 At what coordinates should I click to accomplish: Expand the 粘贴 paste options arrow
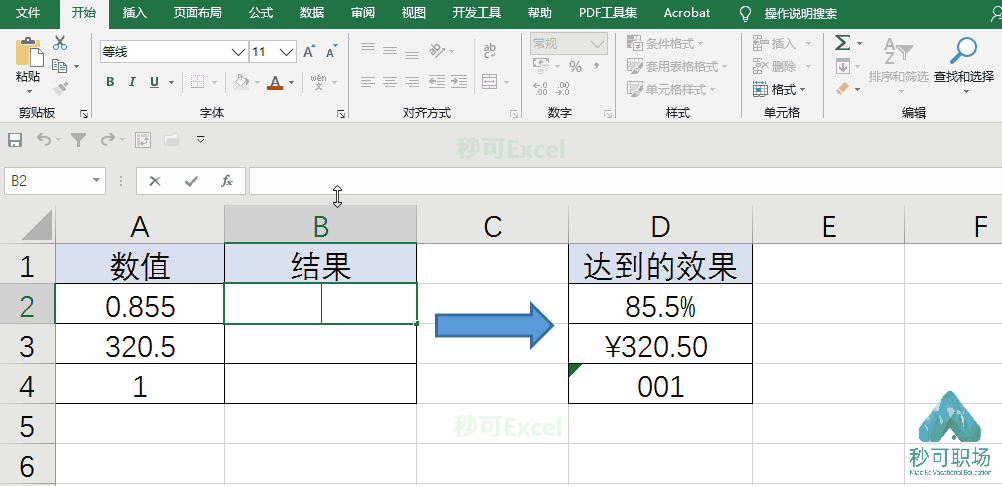point(29,91)
